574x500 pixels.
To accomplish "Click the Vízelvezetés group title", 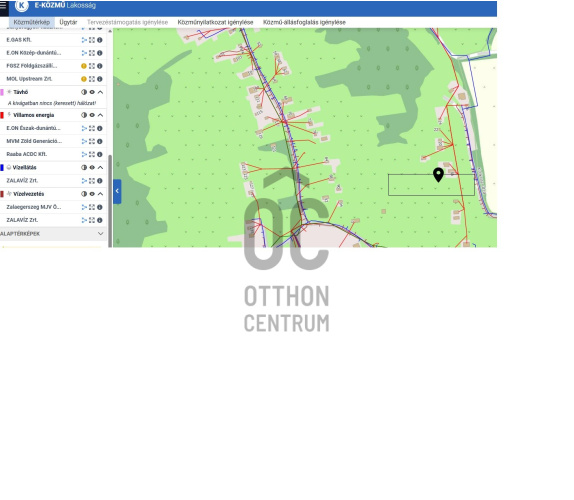I will tap(29, 194).
